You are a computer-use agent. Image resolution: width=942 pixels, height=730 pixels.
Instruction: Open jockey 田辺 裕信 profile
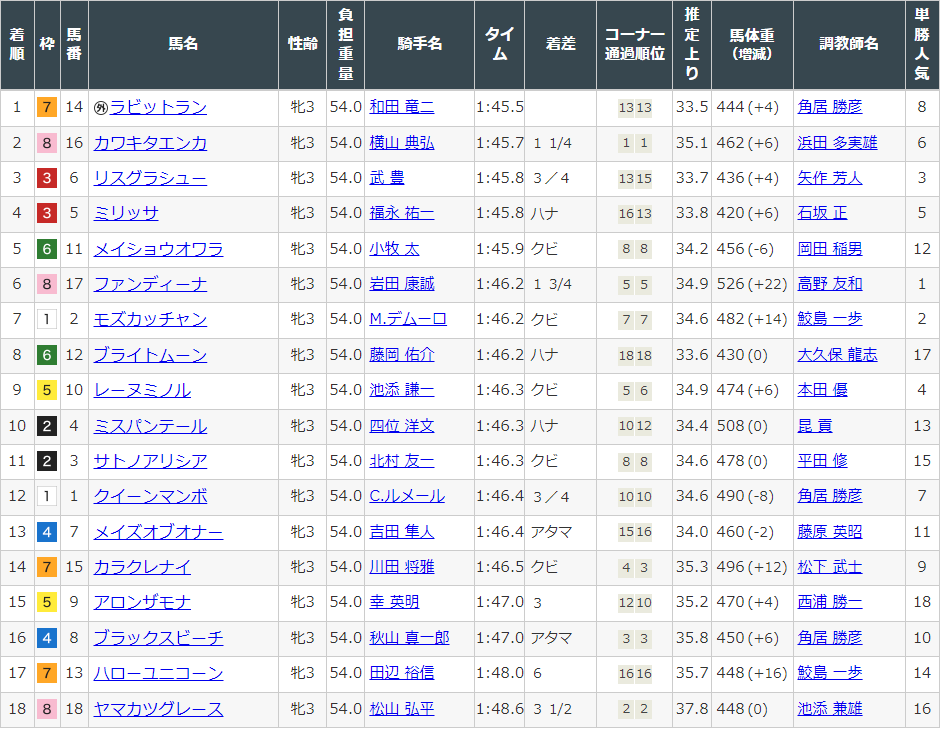[401, 673]
